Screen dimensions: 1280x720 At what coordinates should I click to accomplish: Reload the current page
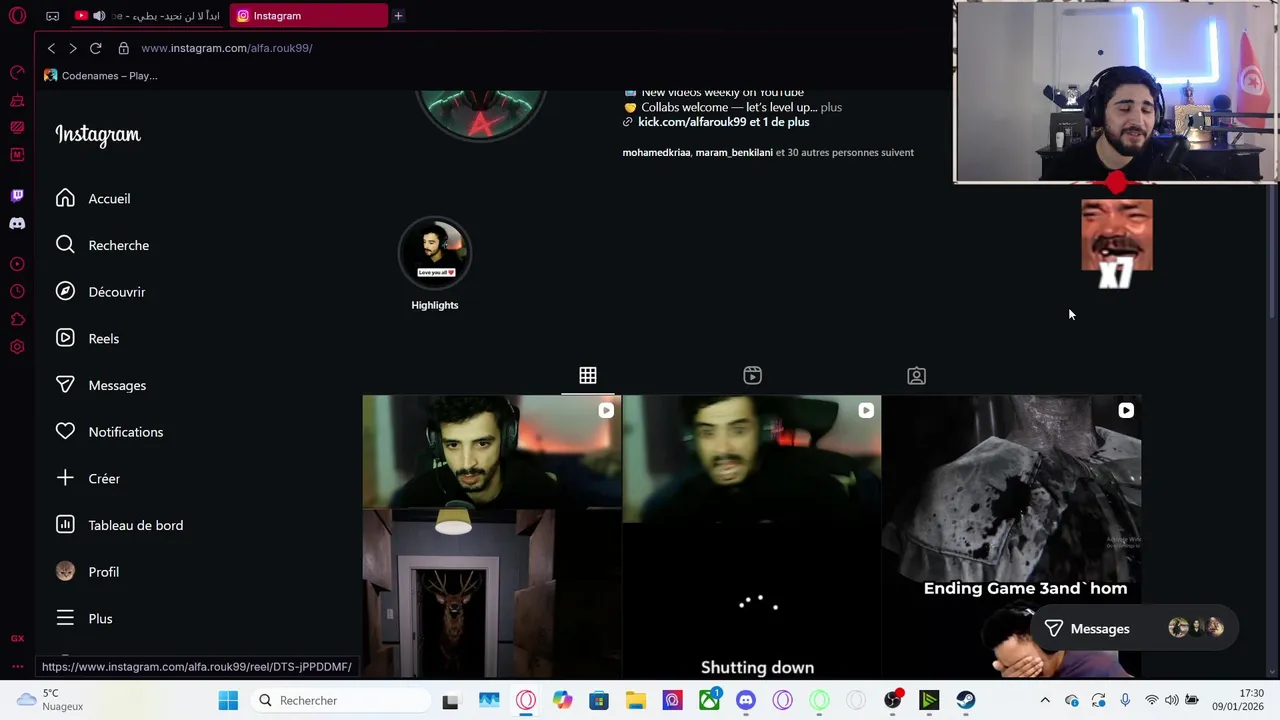[96, 48]
